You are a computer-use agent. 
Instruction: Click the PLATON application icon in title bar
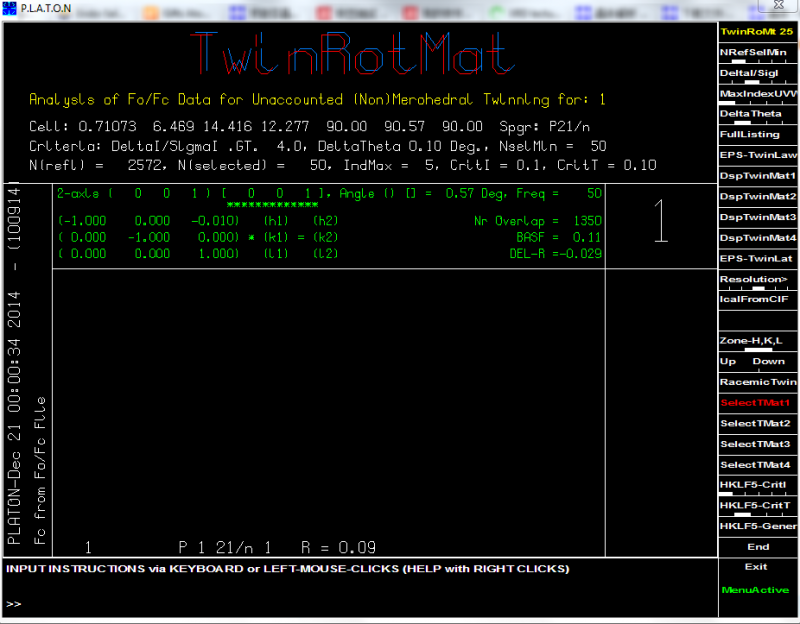coord(9,8)
